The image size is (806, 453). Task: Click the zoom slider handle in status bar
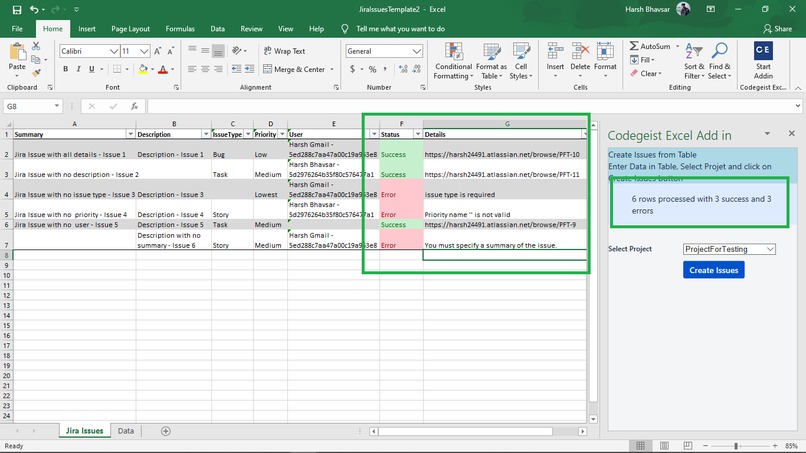pos(736,446)
